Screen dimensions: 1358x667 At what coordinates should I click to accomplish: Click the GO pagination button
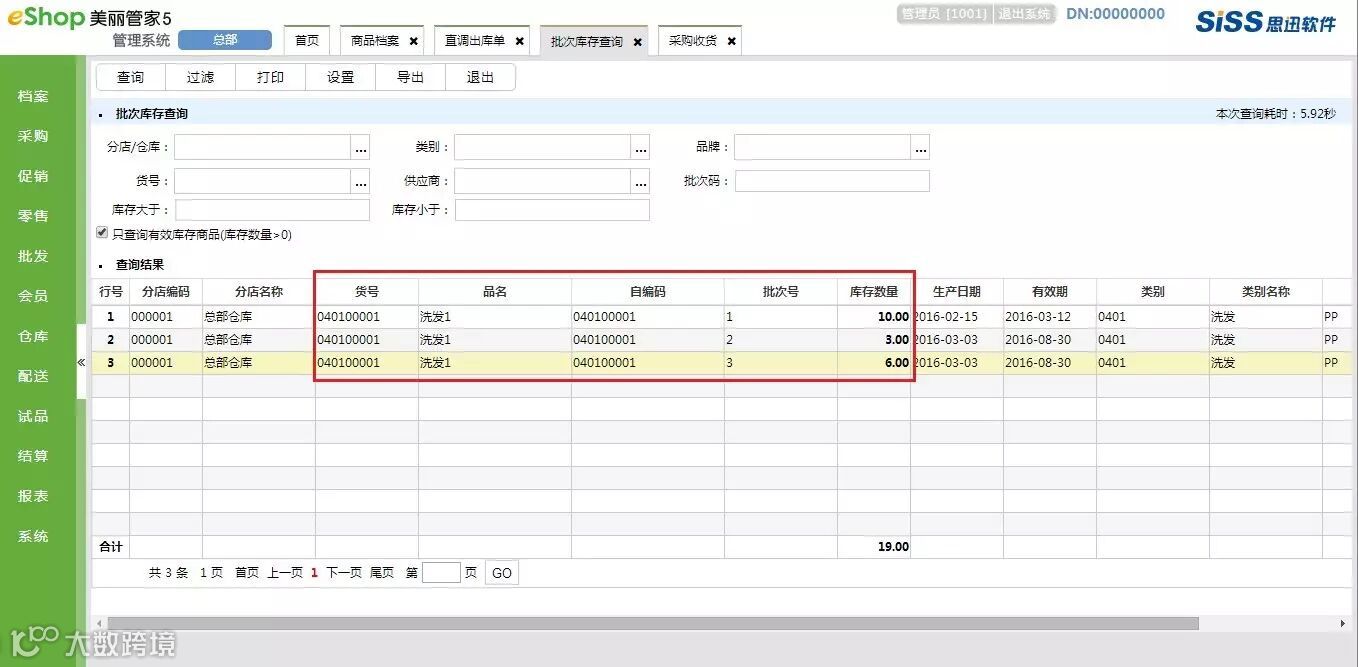502,573
